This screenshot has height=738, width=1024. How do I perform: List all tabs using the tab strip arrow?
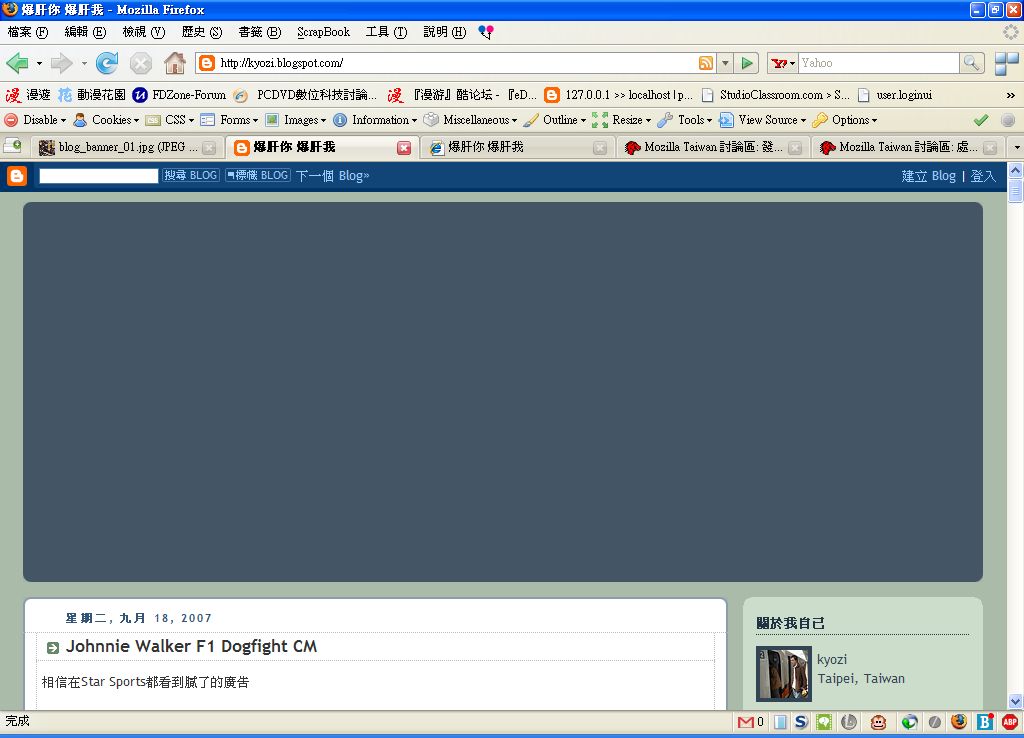(1017, 148)
